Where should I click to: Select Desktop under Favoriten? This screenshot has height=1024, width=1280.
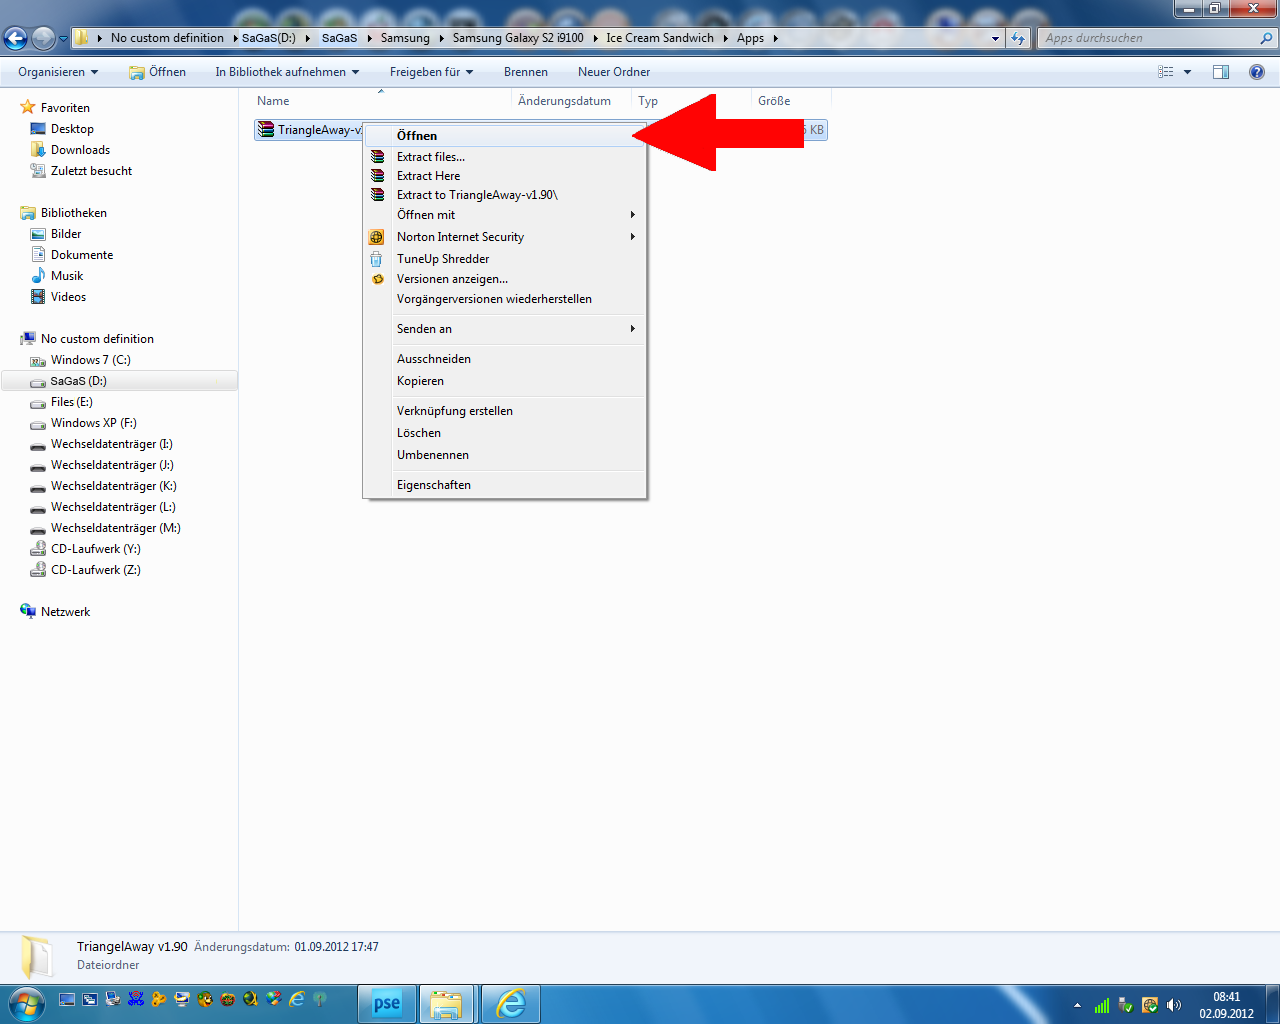tap(72, 129)
